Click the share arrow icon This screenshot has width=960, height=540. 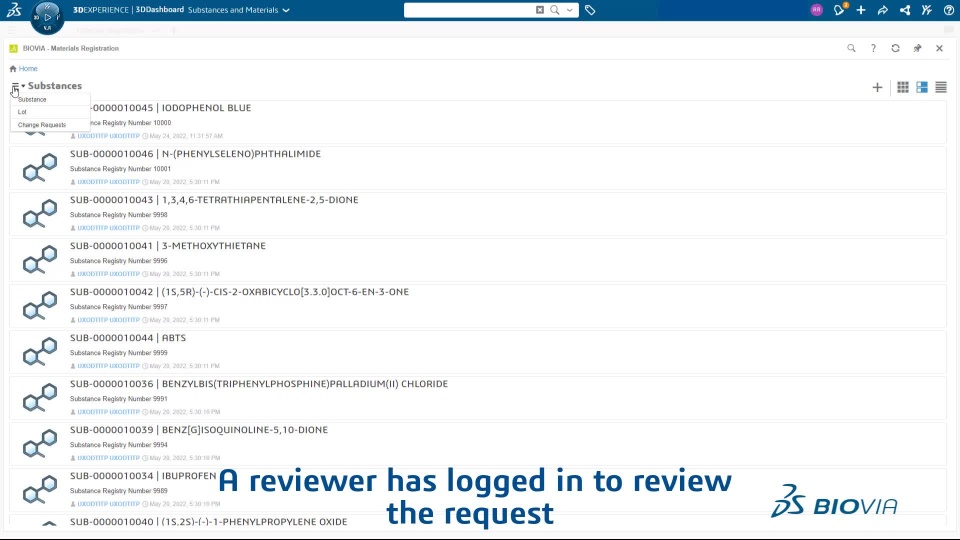(883, 10)
